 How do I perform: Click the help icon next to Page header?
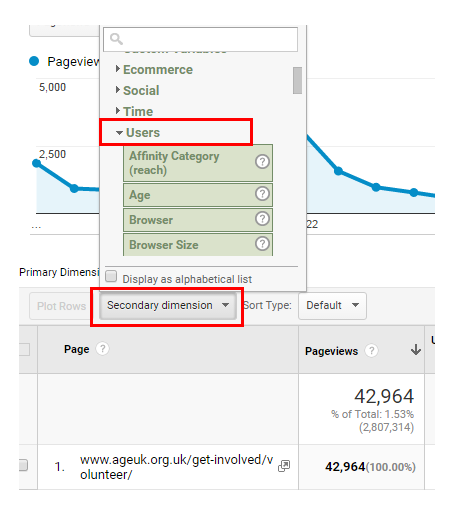click(x=103, y=349)
